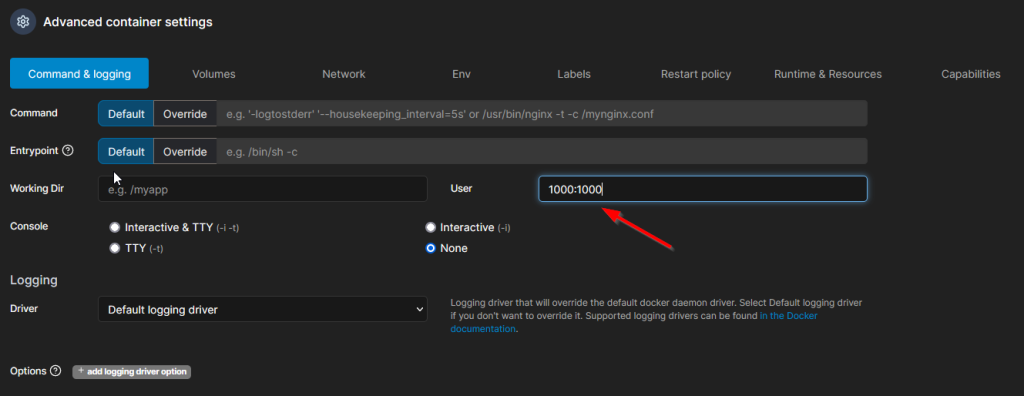
Task: Click the Options help question-mark icon
Action: click(56, 371)
